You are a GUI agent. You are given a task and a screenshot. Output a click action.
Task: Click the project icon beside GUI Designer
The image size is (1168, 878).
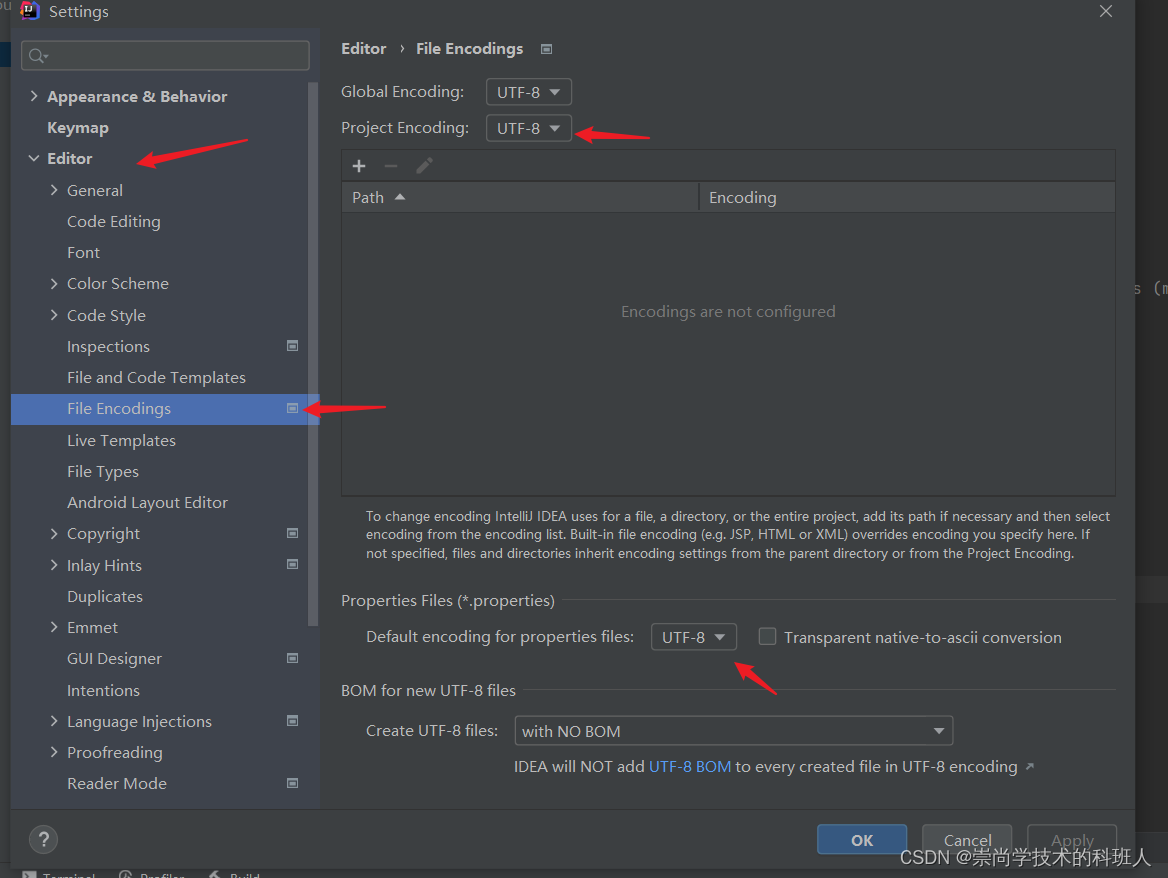[x=293, y=658]
